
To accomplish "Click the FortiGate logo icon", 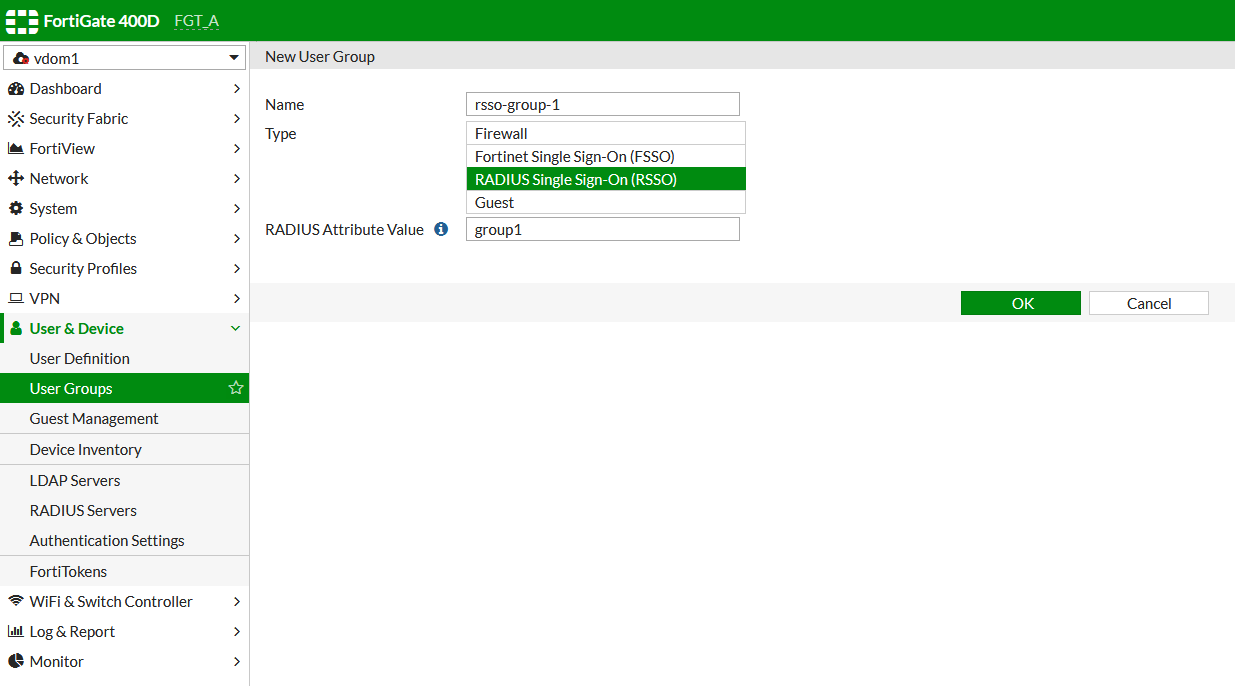I will 21,20.
